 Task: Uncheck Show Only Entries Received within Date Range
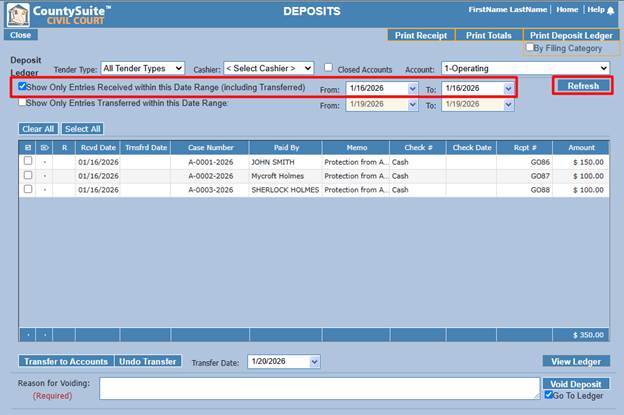(x=22, y=86)
